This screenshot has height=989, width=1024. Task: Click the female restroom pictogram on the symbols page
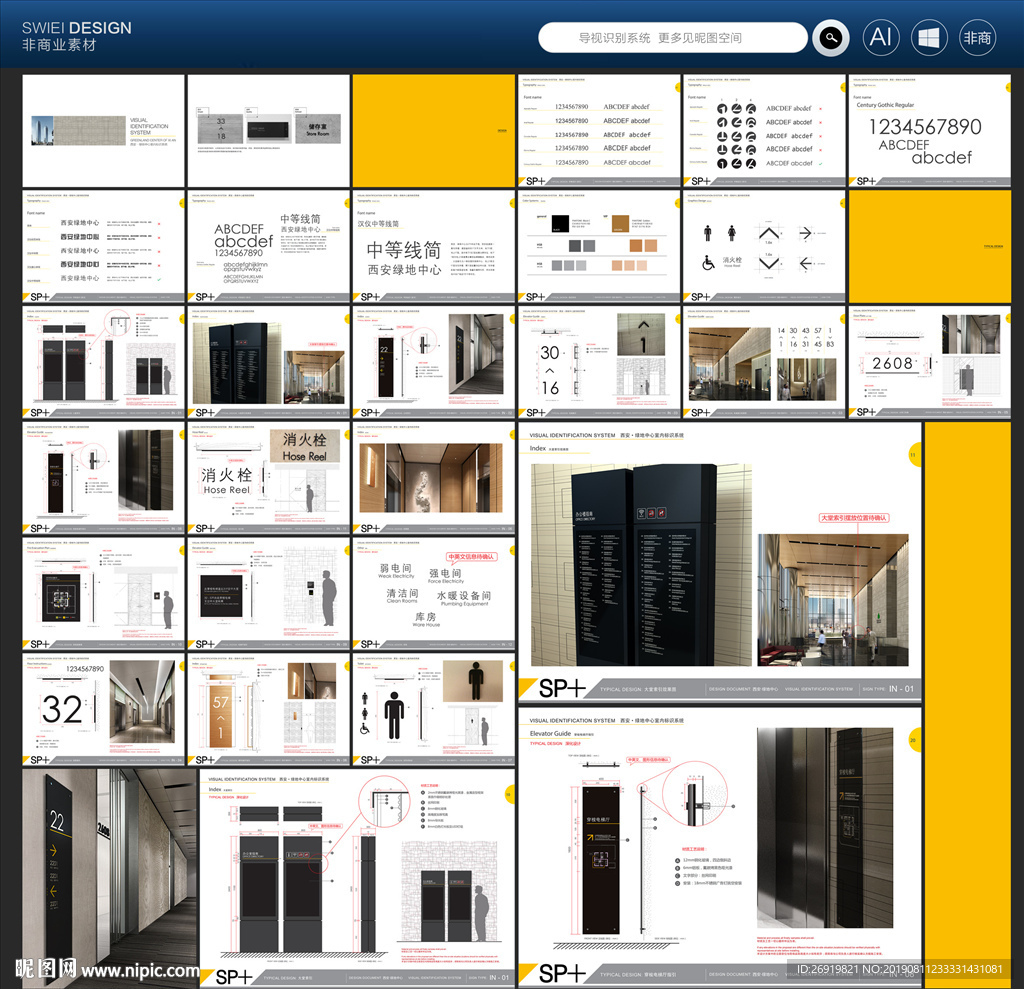tap(731, 233)
